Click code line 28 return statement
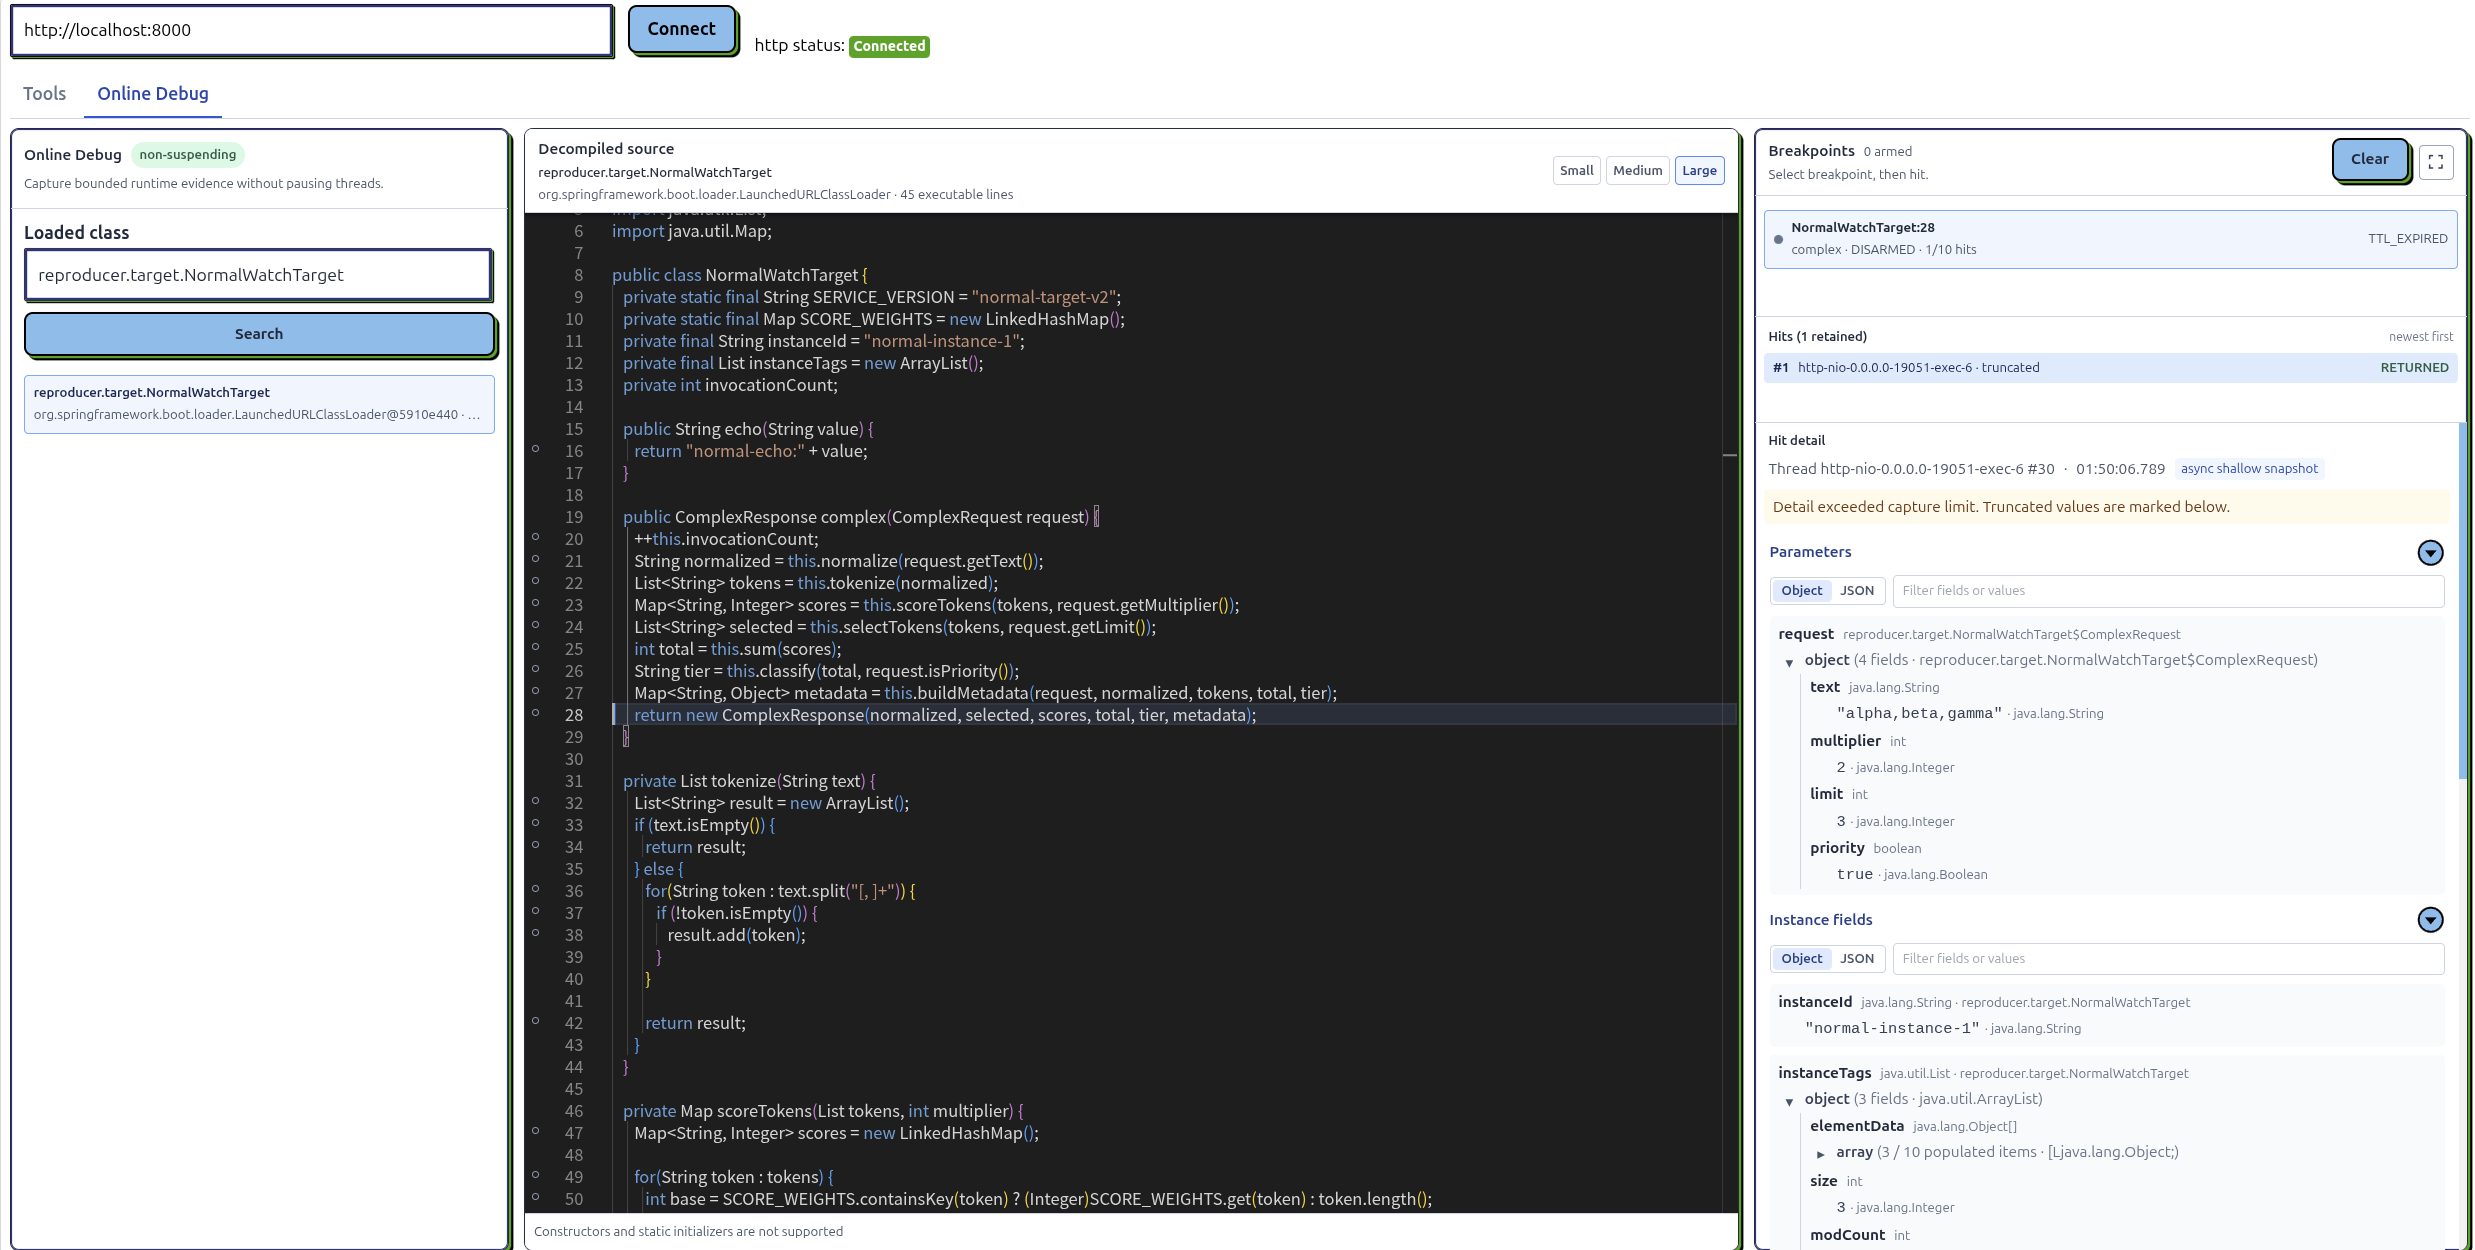 pyautogui.click(x=945, y=715)
